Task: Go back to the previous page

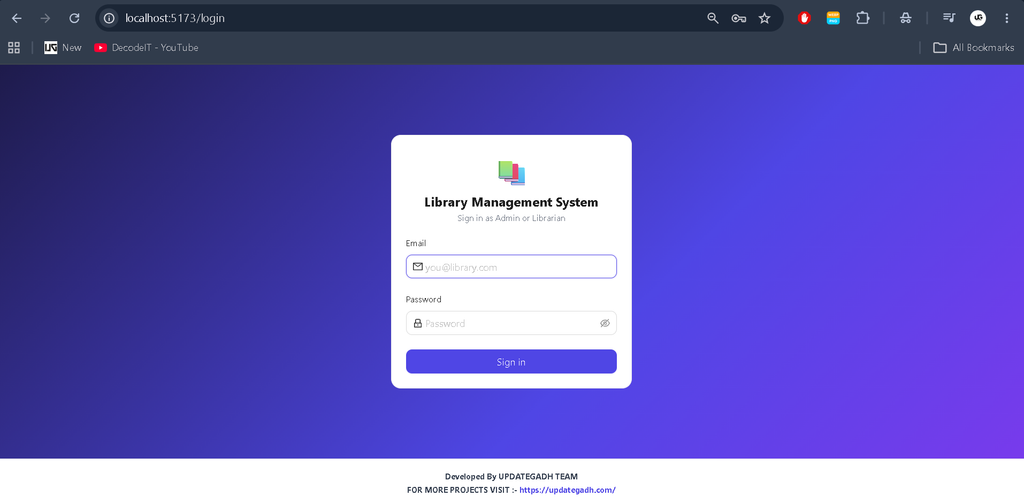Action: point(17,18)
